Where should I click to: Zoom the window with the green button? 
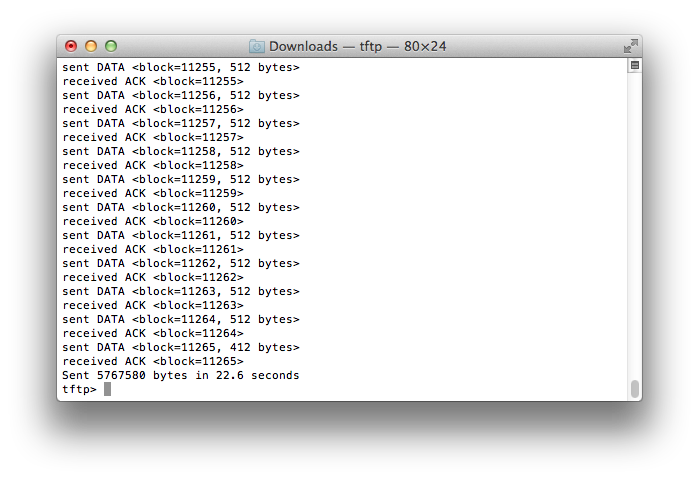[111, 46]
